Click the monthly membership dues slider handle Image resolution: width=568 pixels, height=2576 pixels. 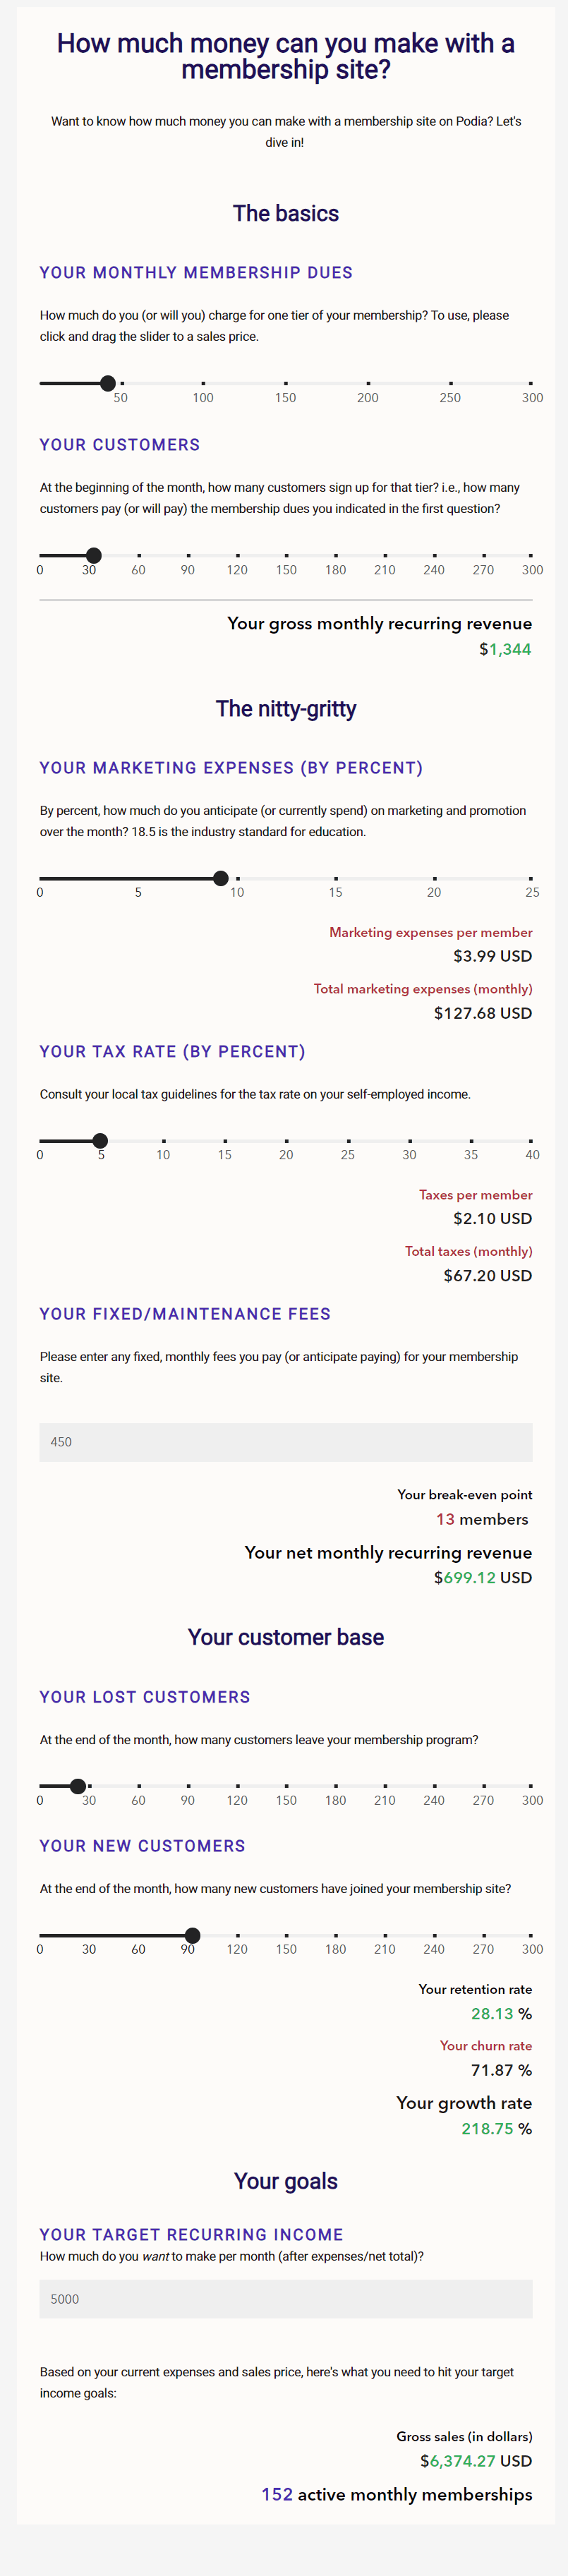tap(108, 383)
